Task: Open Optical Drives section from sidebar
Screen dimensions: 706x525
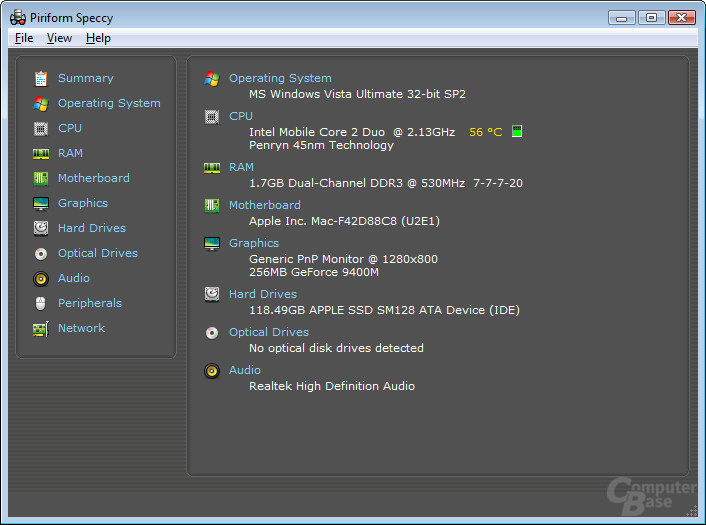Action: pos(98,253)
